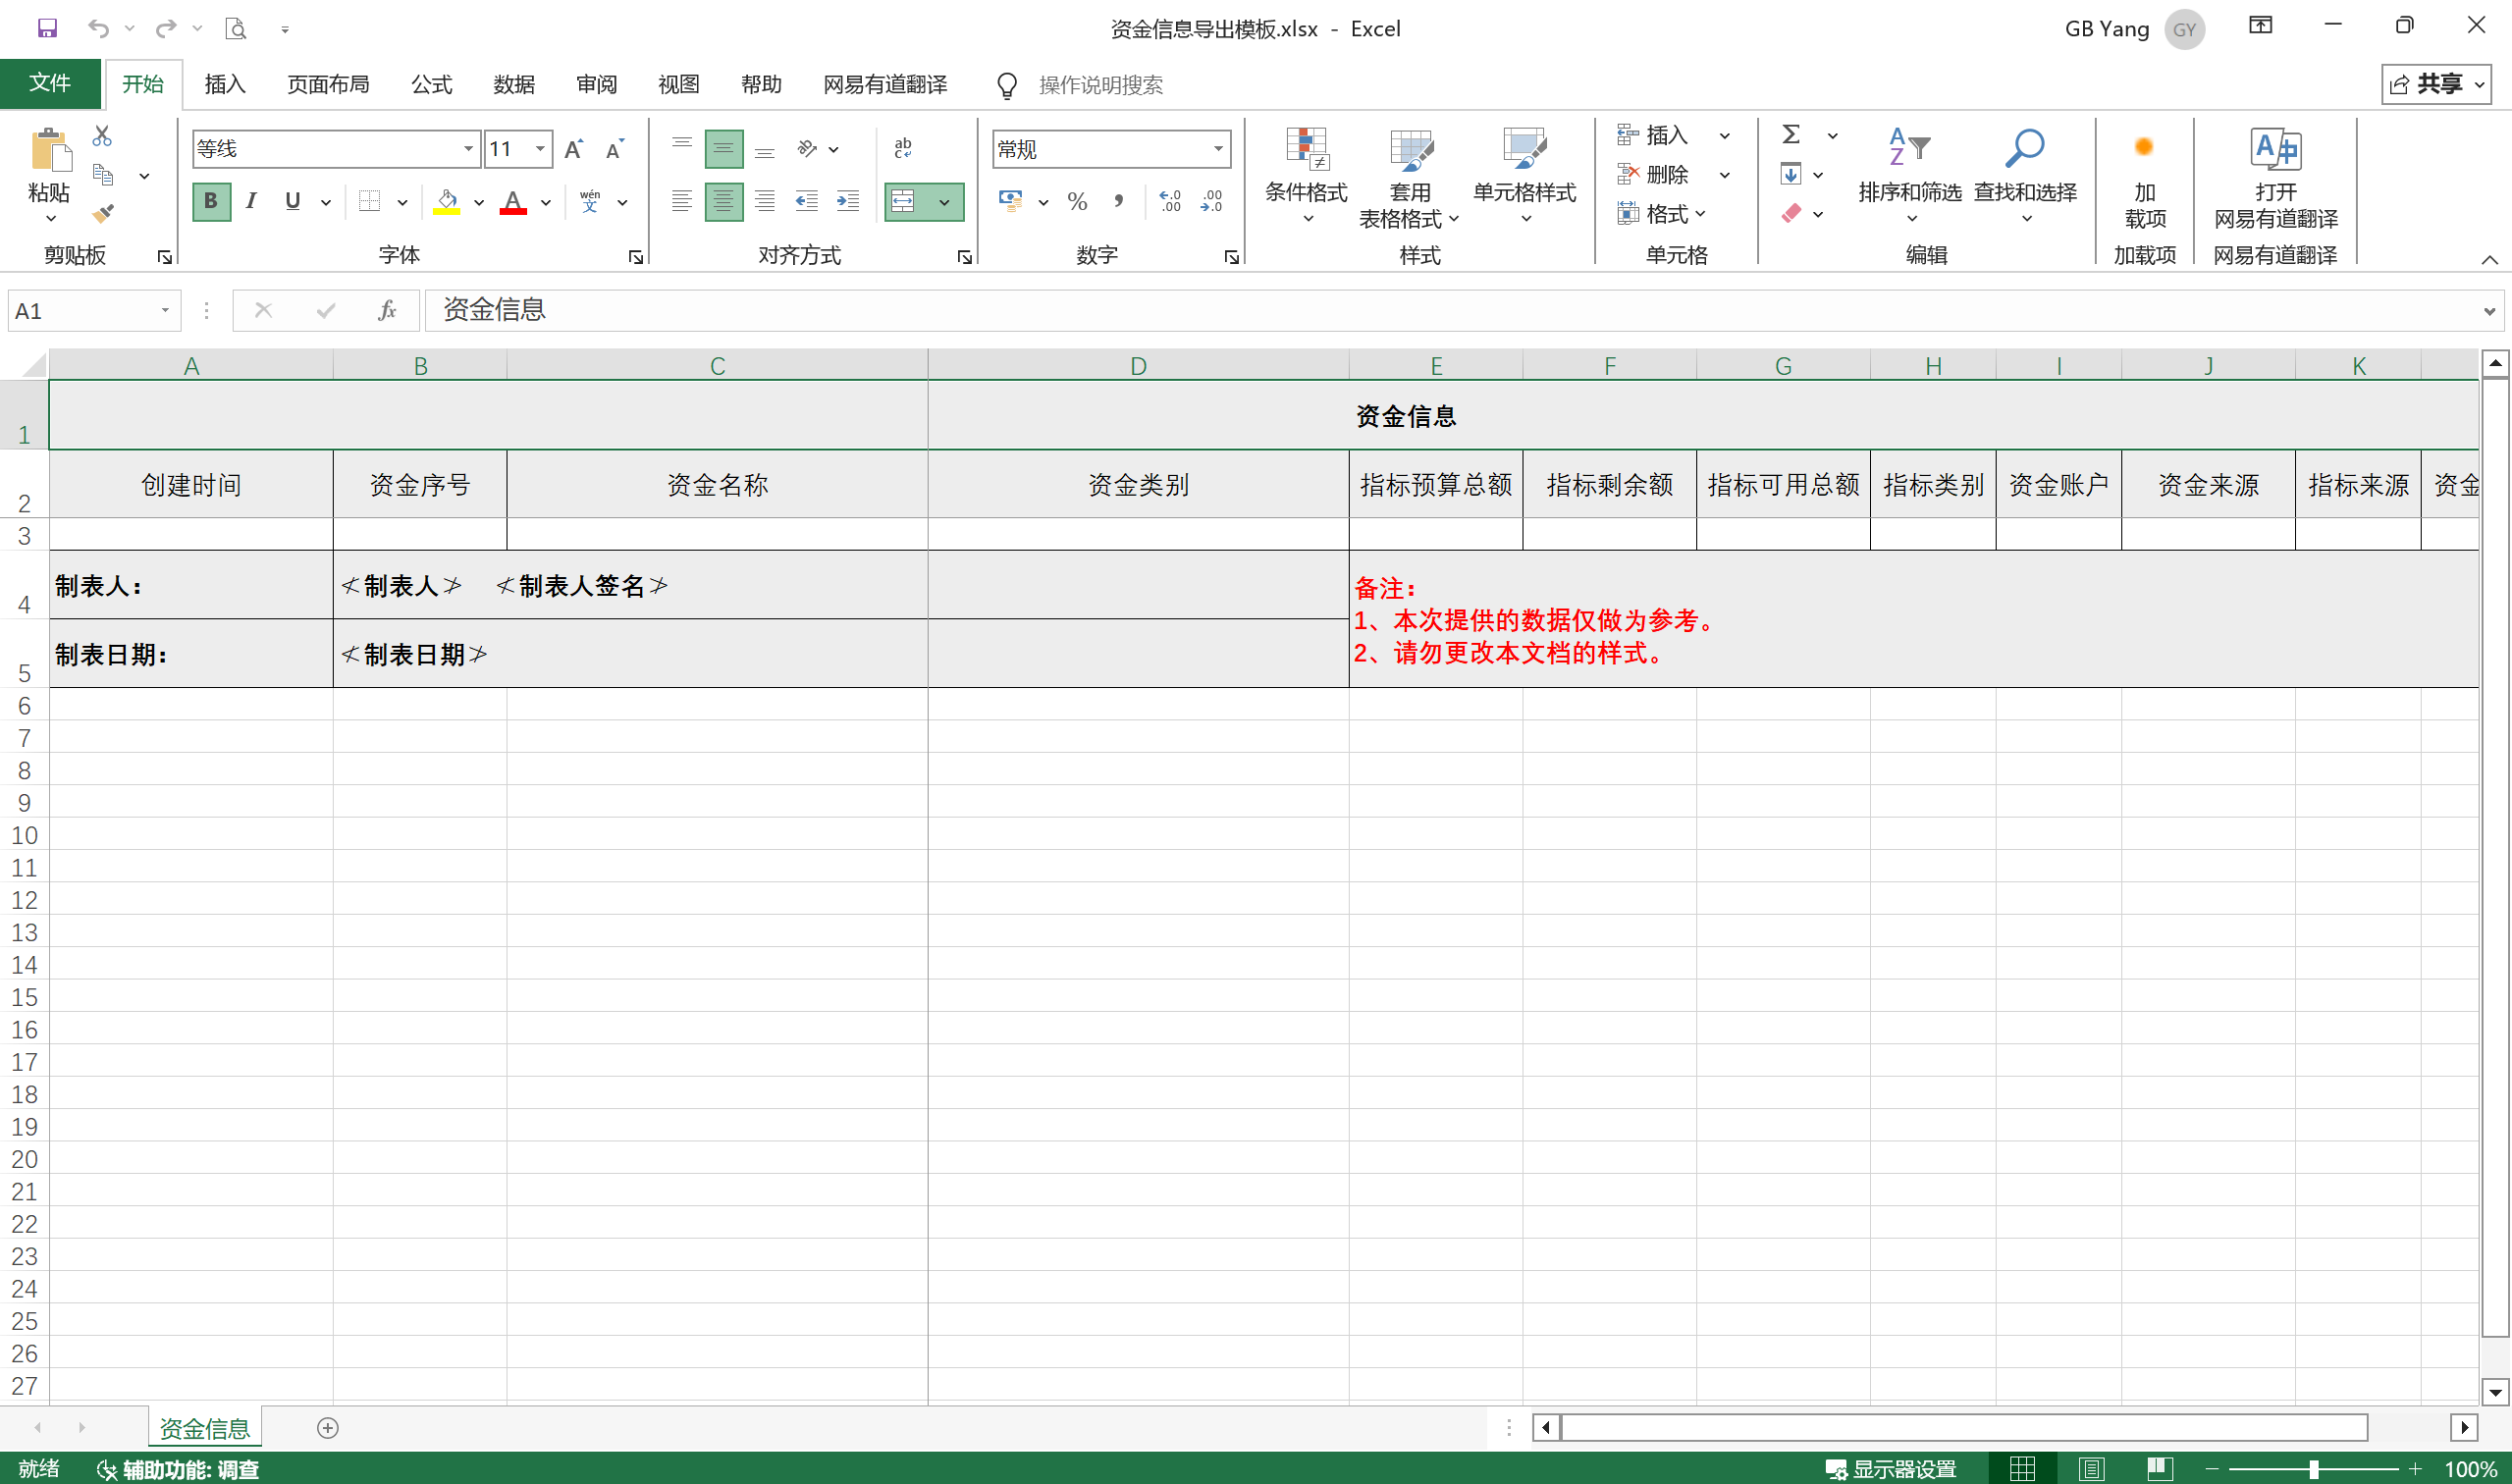Open Find and Select tool
The height and width of the screenshot is (1484, 2512).
click(2026, 176)
